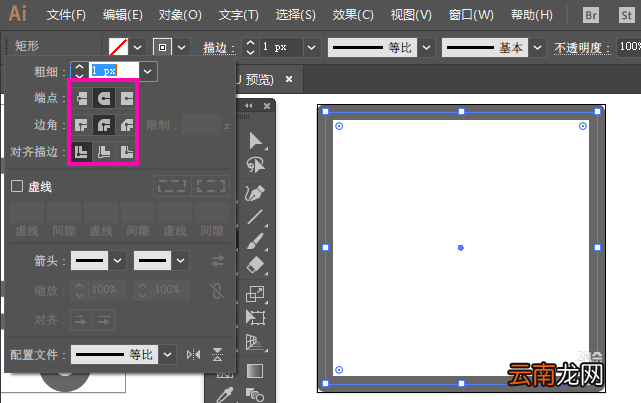Open the 文字(T) menu

239,15
